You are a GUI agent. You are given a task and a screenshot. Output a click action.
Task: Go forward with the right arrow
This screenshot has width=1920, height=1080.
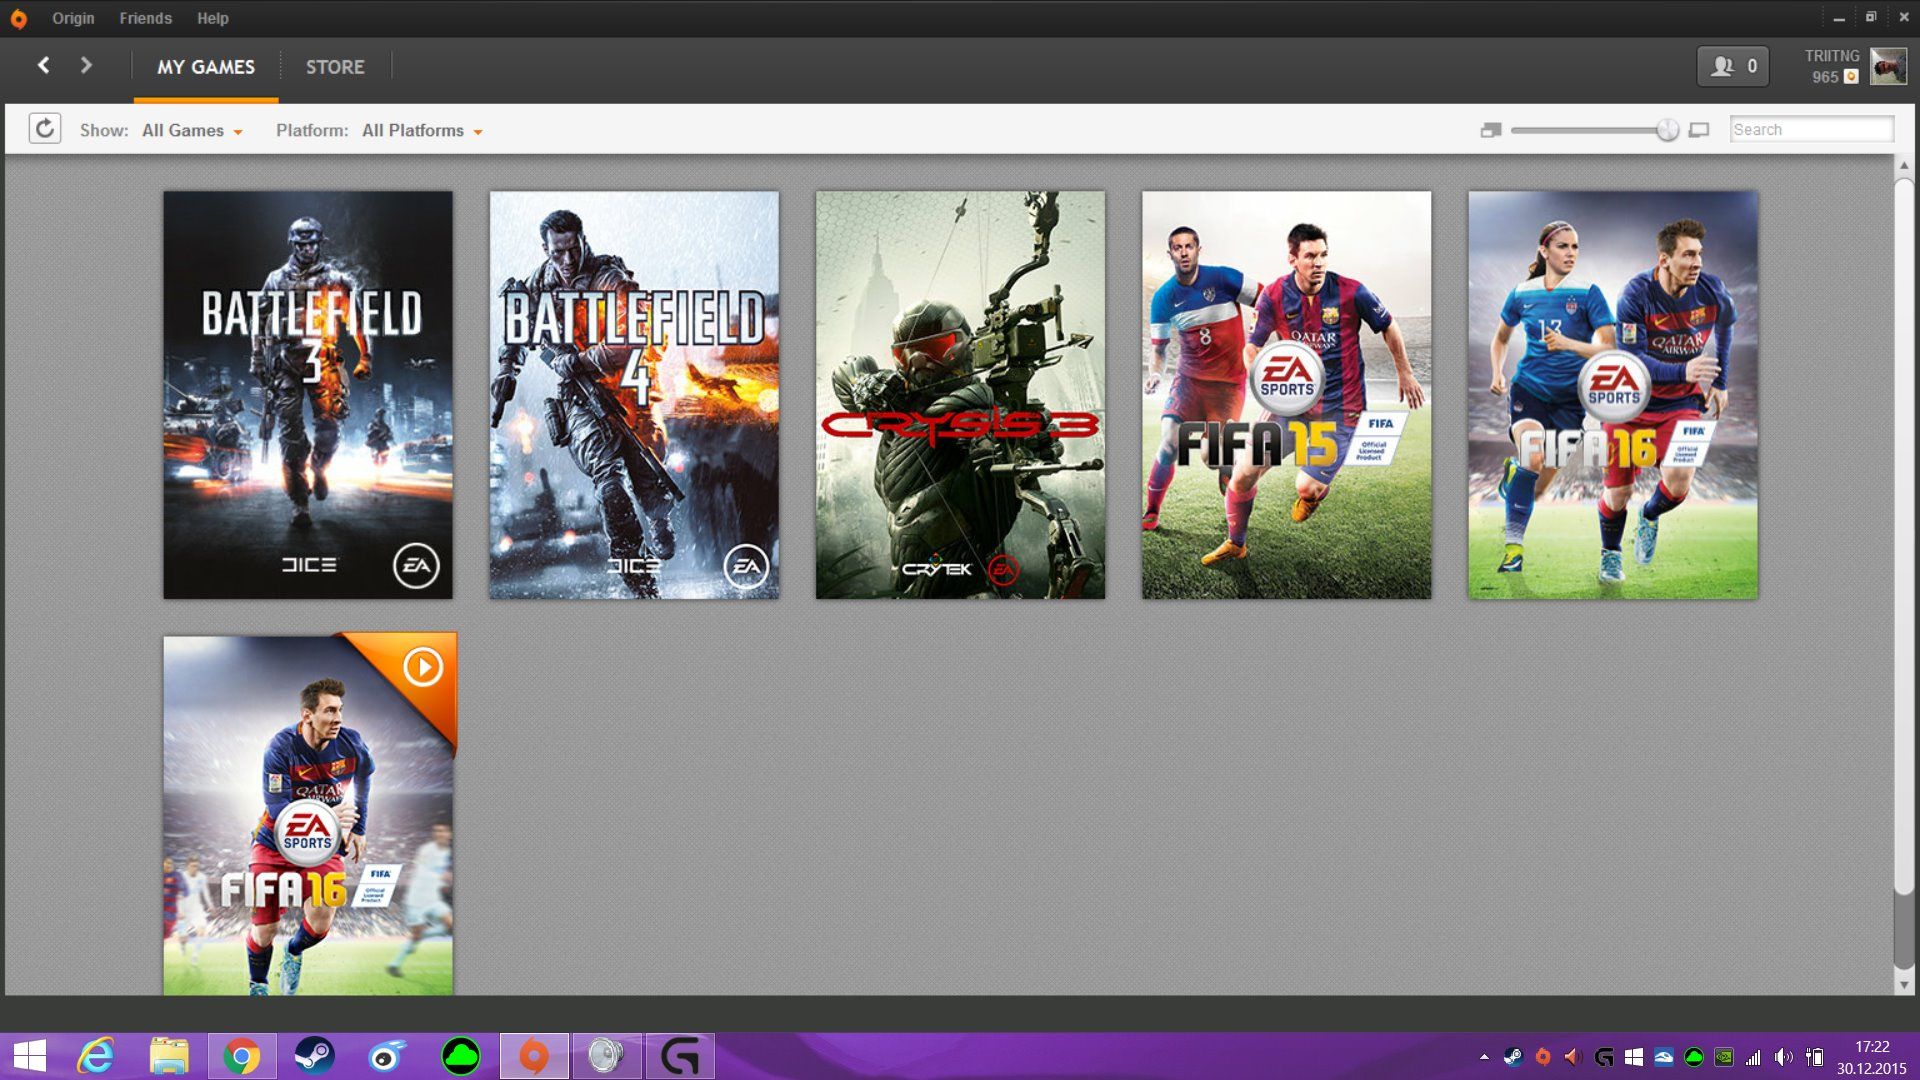pos(86,66)
